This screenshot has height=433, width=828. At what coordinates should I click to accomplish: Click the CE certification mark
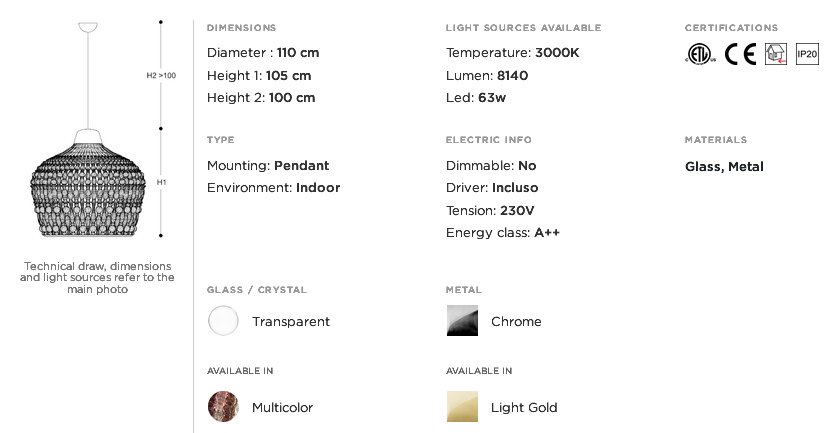[x=740, y=54]
